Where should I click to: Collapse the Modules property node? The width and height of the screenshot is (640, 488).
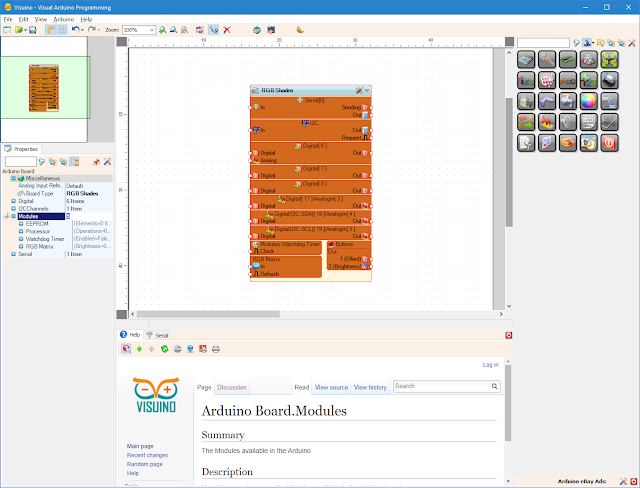[x=13, y=216]
